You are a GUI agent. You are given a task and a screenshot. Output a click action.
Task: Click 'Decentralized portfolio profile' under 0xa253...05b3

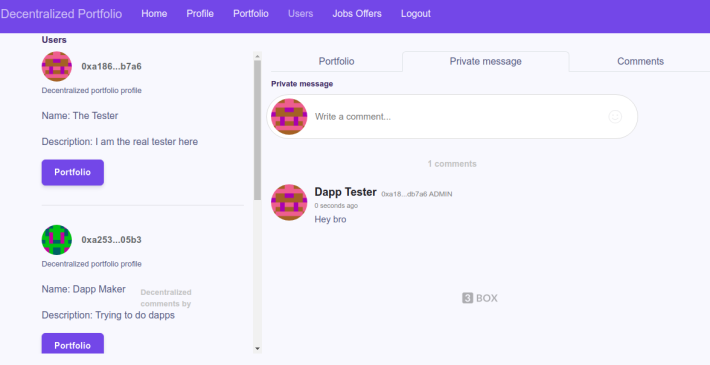91,264
